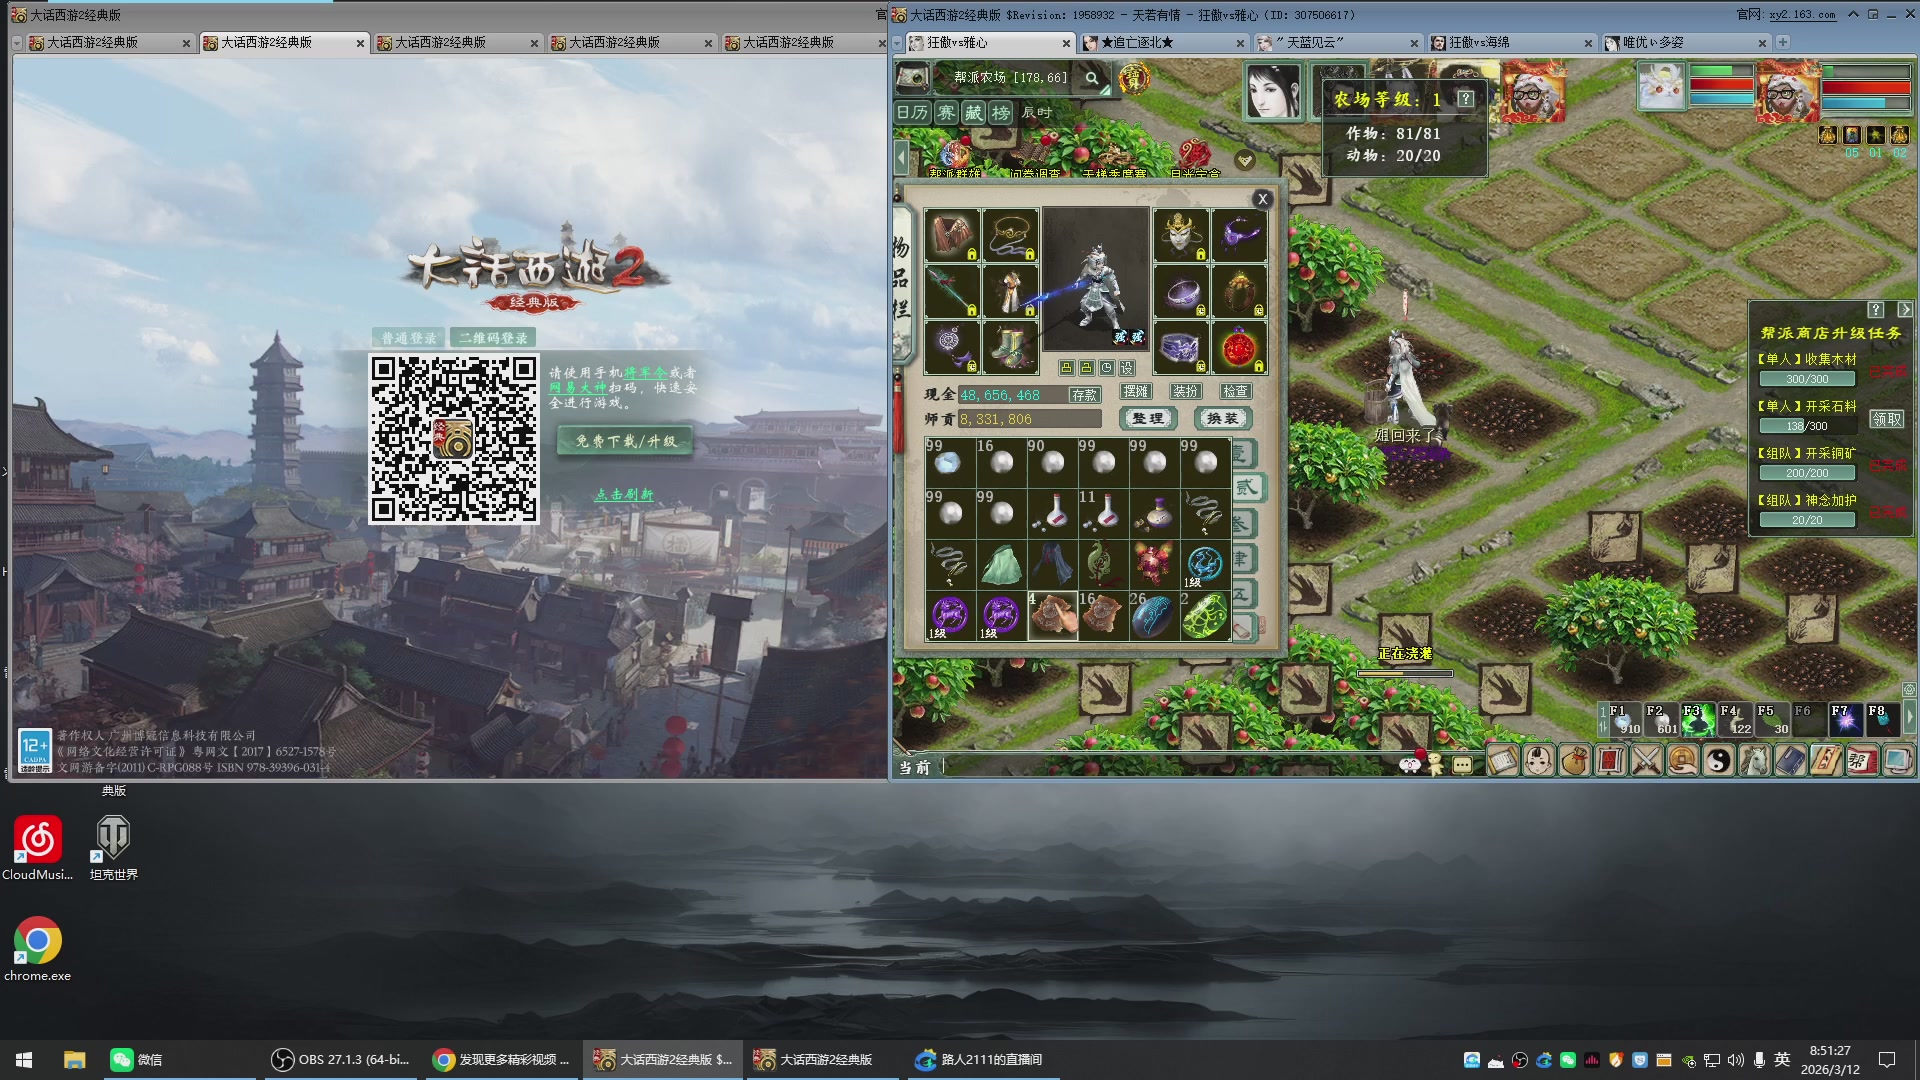Click the white horse mount icon

1754,762
